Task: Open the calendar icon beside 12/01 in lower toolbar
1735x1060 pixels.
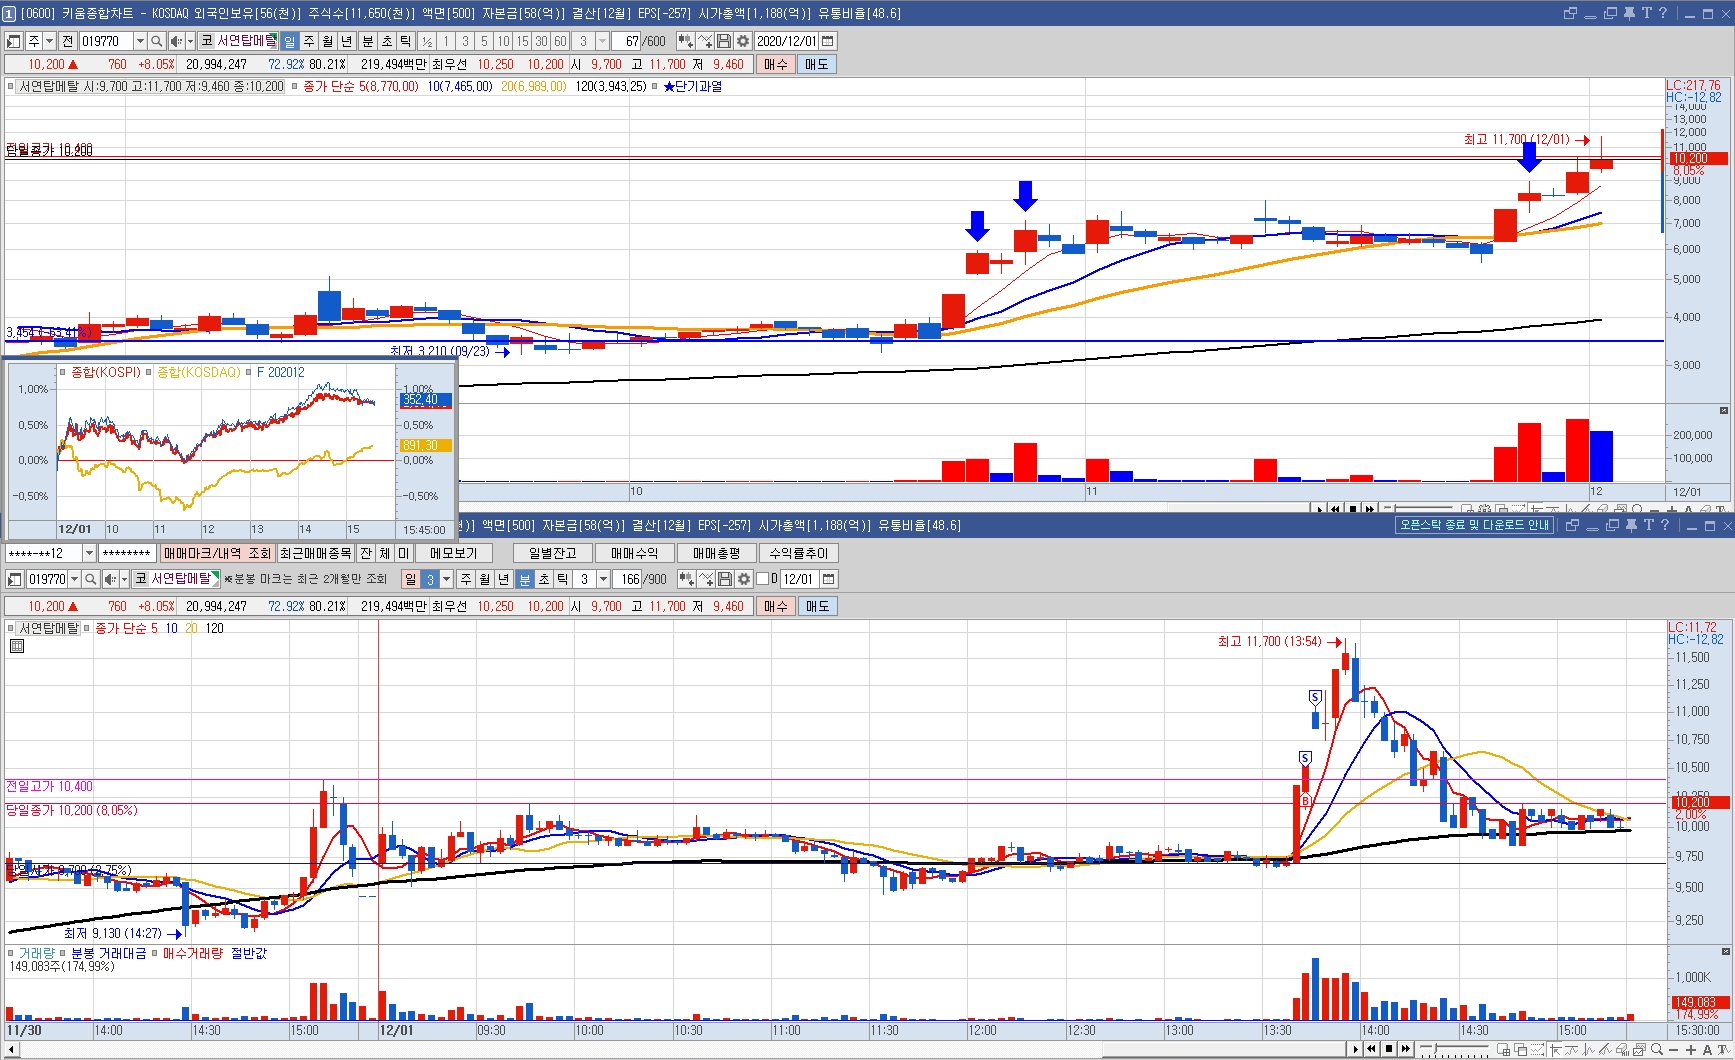Action: point(828,579)
